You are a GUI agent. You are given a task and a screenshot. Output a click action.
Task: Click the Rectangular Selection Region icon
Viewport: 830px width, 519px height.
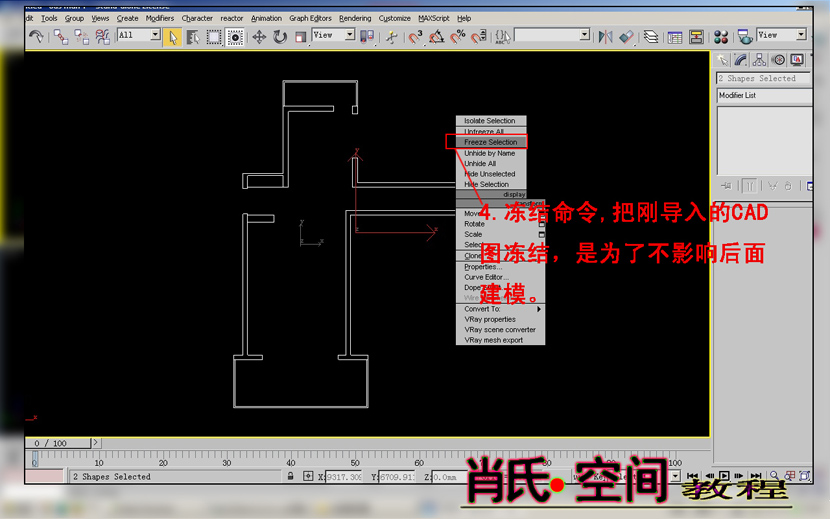(x=214, y=37)
